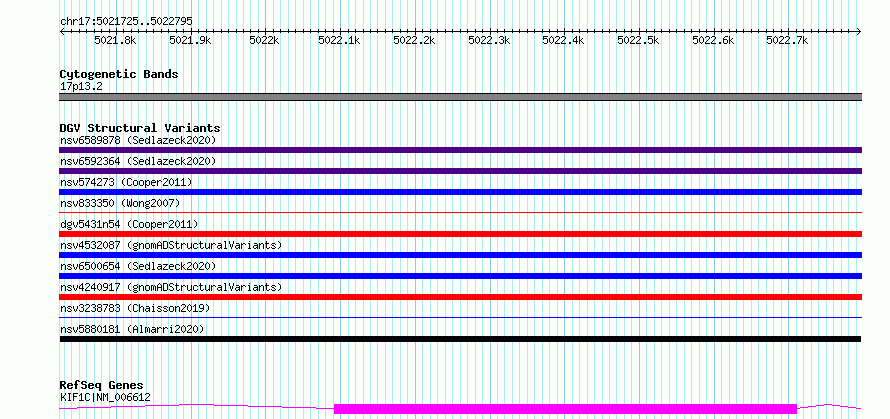Open variant nsv6592364 (Sedlazeck2020) label
This screenshot has height=419, width=890.
tap(138, 161)
